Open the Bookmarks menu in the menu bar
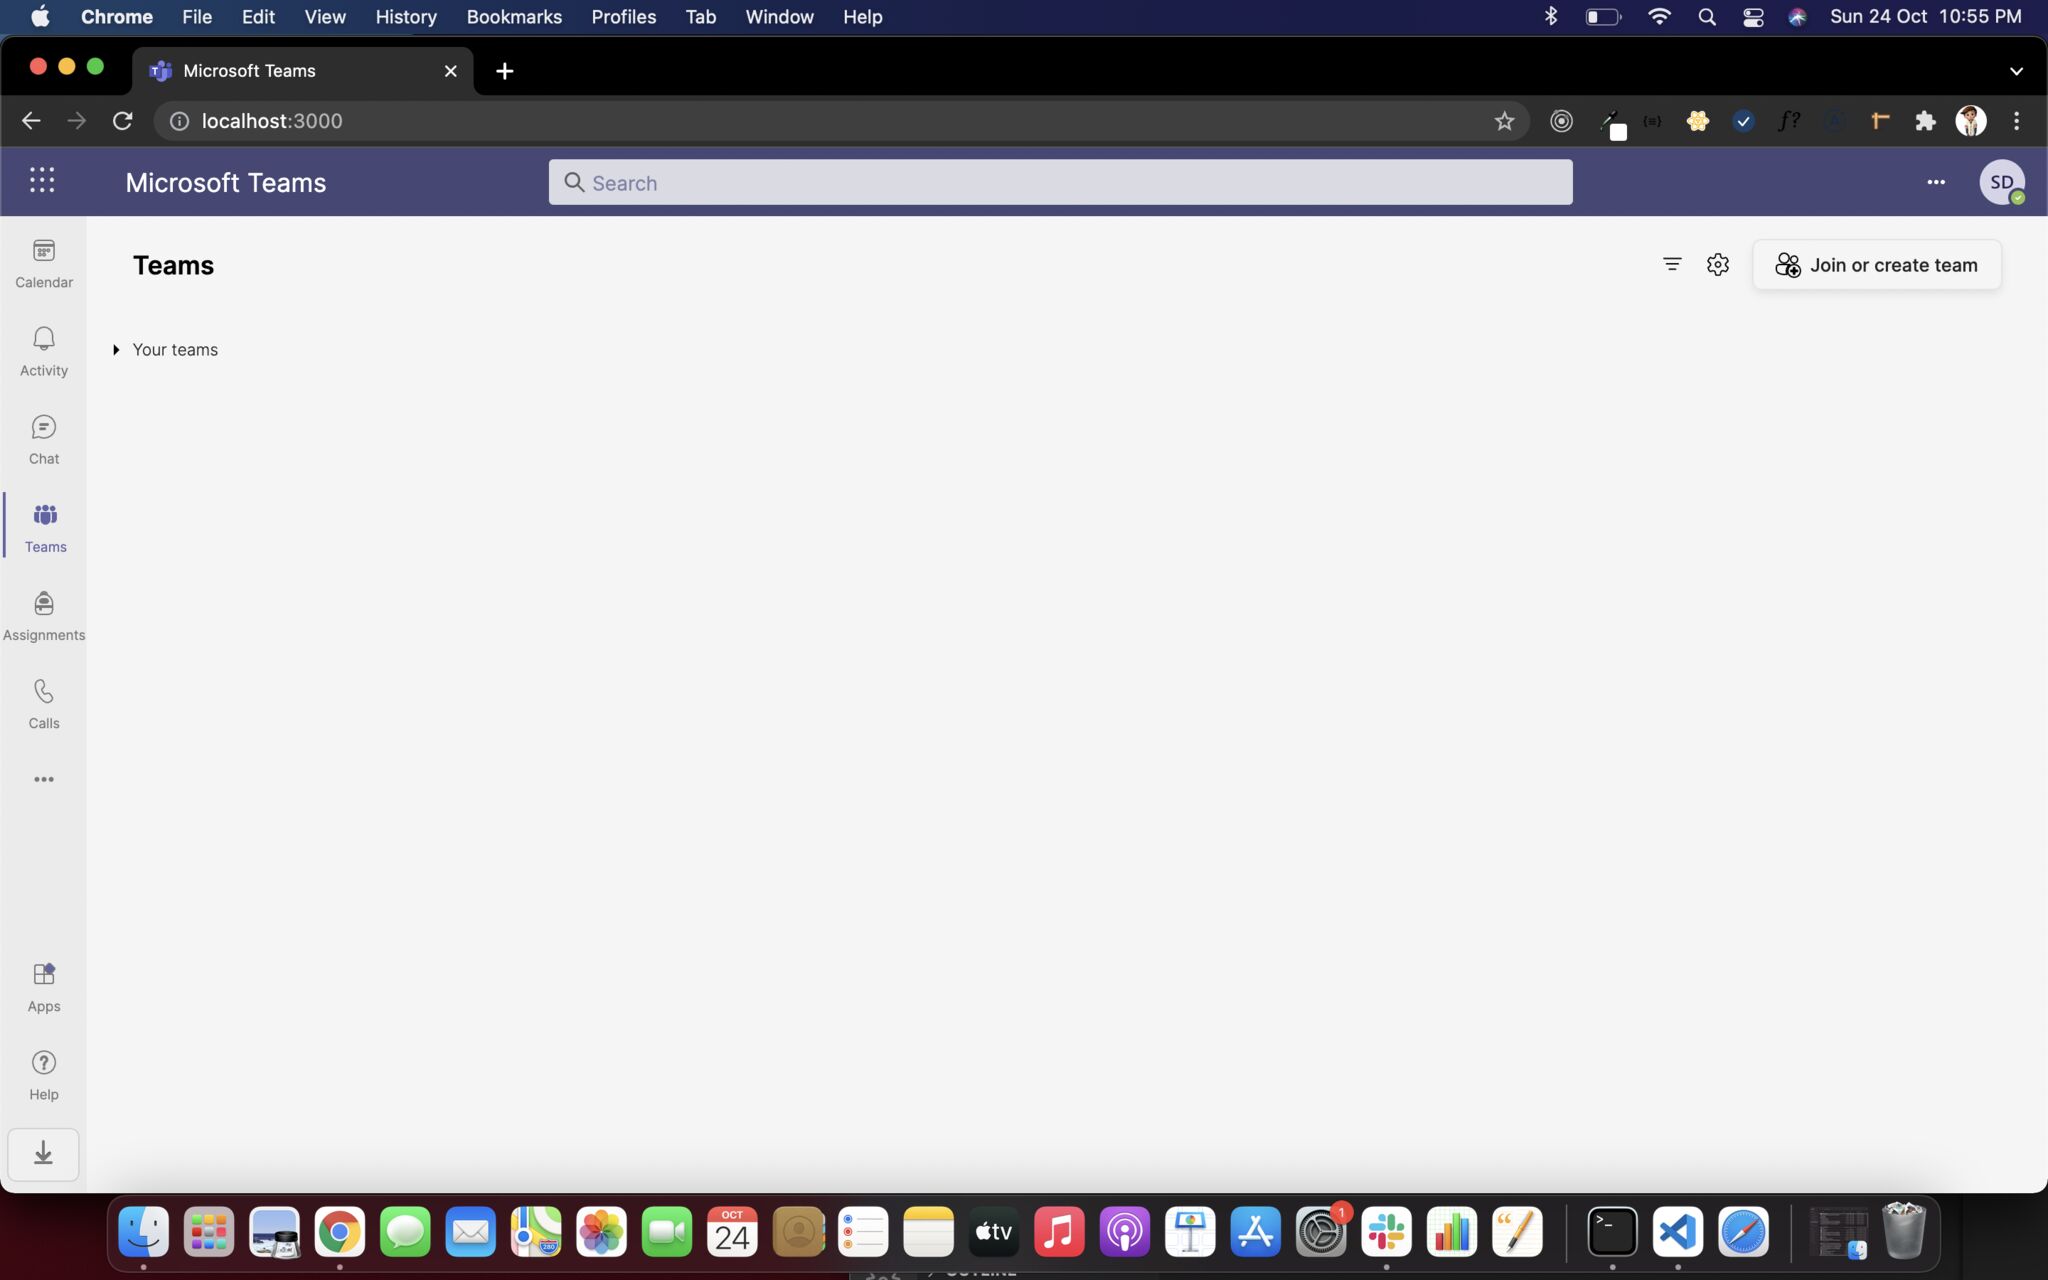This screenshot has width=2048, height=1280. [514, 17]
